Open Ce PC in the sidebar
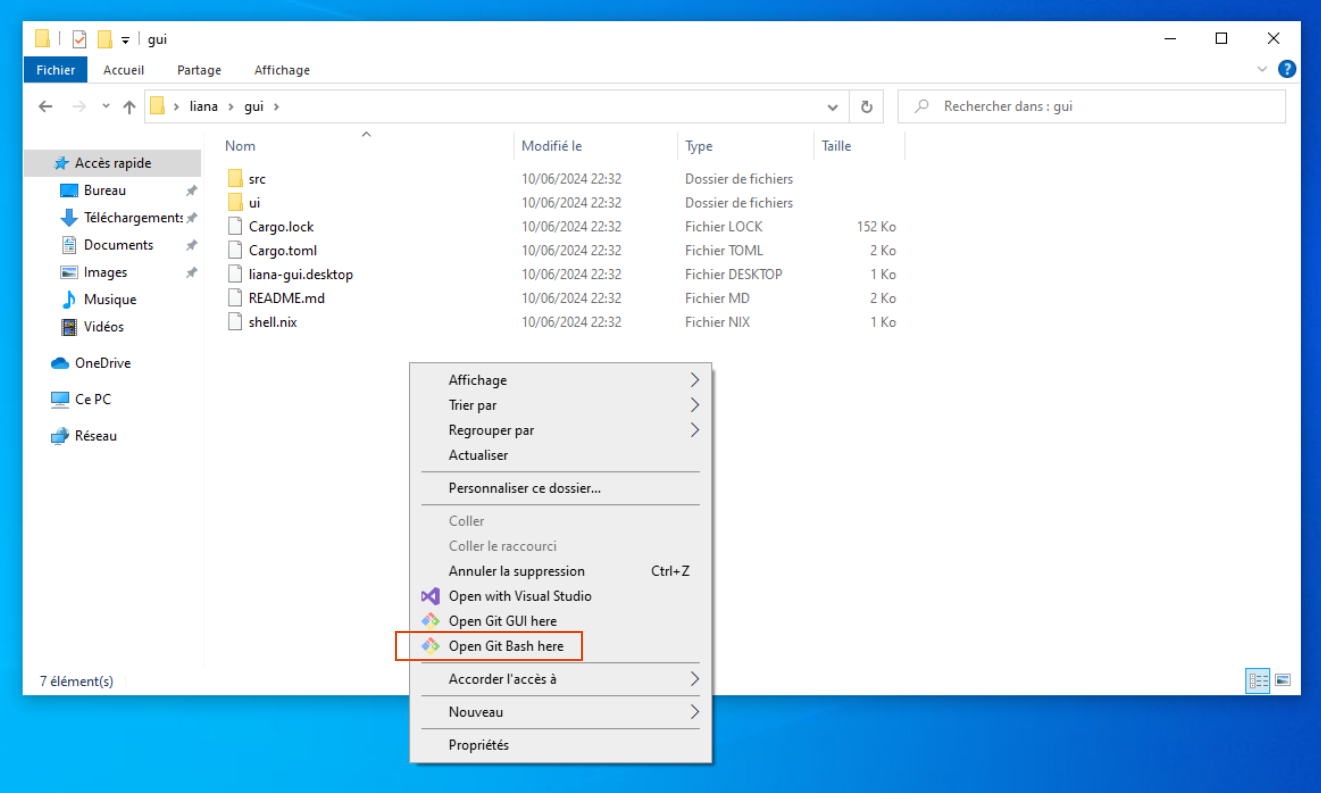The image size is (1321, 793). tap(92, 399)
